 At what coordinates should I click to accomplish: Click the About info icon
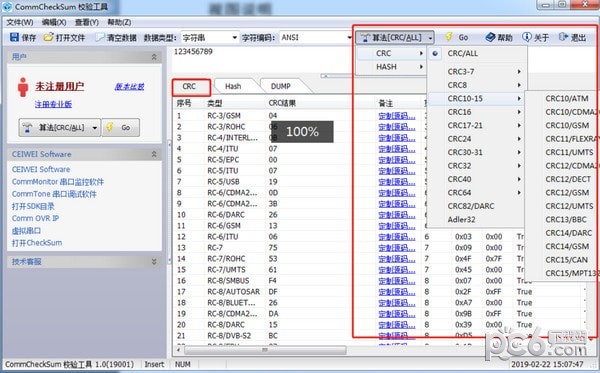pos(527,37)
